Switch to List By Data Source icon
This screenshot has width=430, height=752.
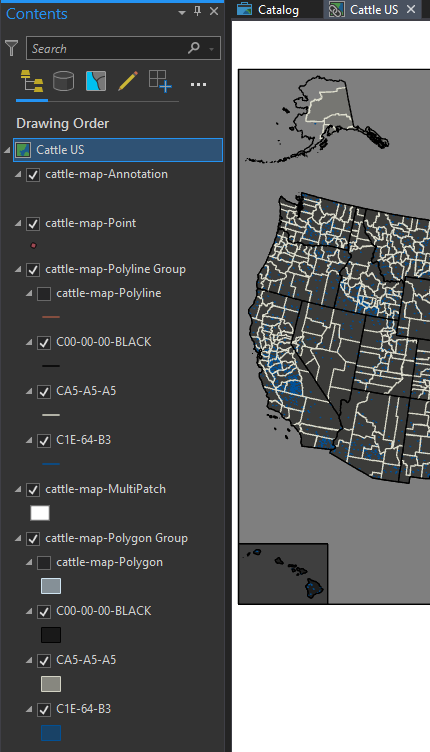click(x=63, y=81)
